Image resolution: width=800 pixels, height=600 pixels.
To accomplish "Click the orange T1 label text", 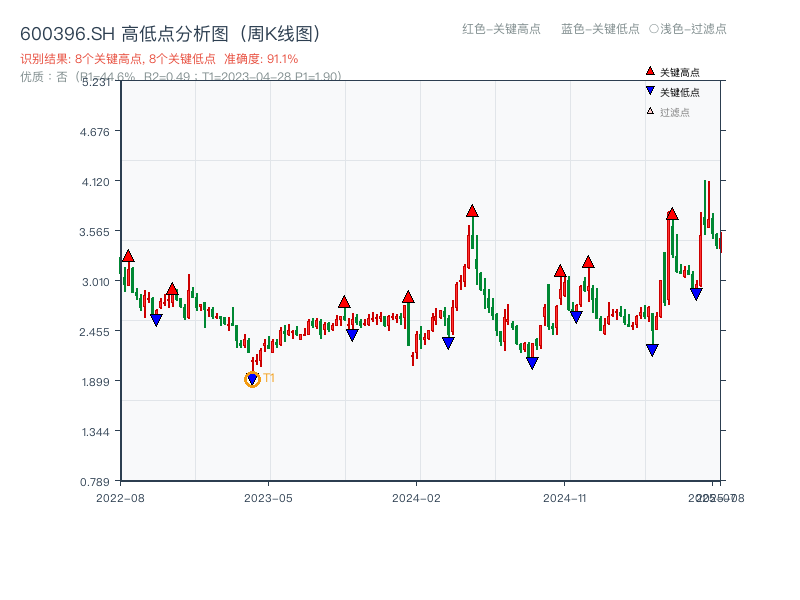I will [269, 378].
